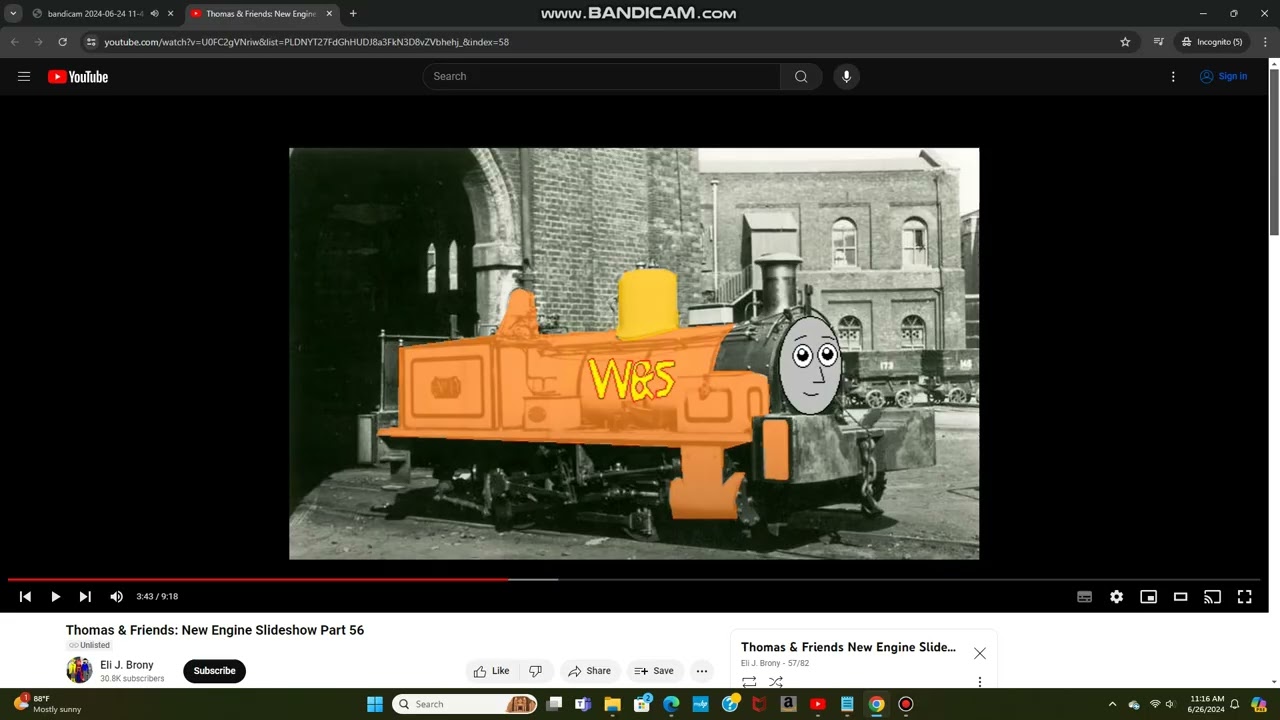1280x720 pixels.
Task: Open the red YouTube taskbar app
Action: [x=817, y=704]
